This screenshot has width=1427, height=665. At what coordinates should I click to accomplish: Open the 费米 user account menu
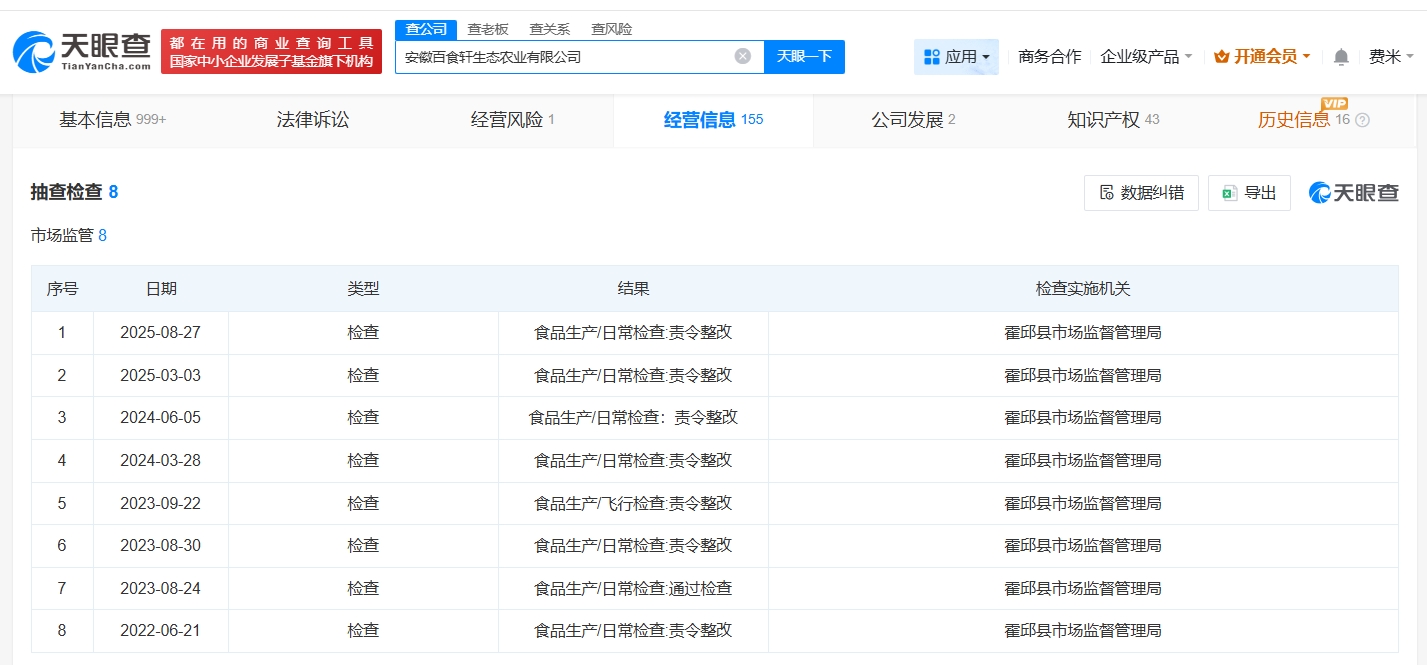(1391, 57)
